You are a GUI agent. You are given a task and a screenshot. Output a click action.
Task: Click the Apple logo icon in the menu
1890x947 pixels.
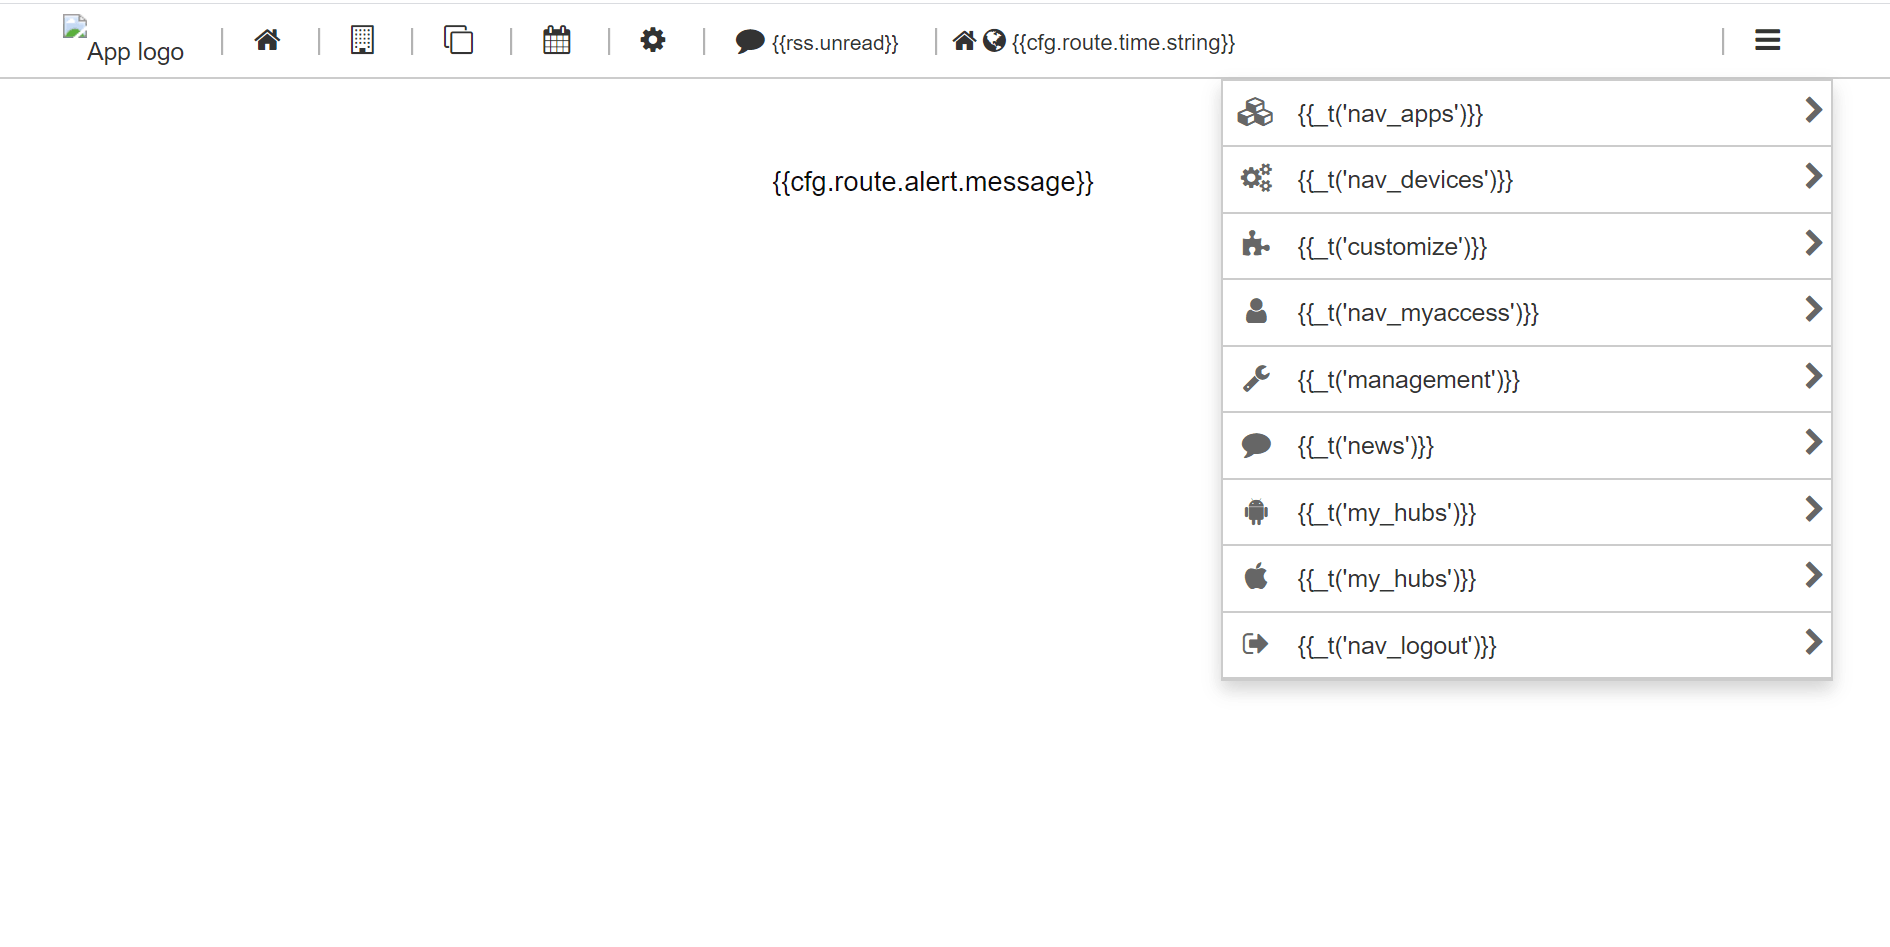[1256, 578]
